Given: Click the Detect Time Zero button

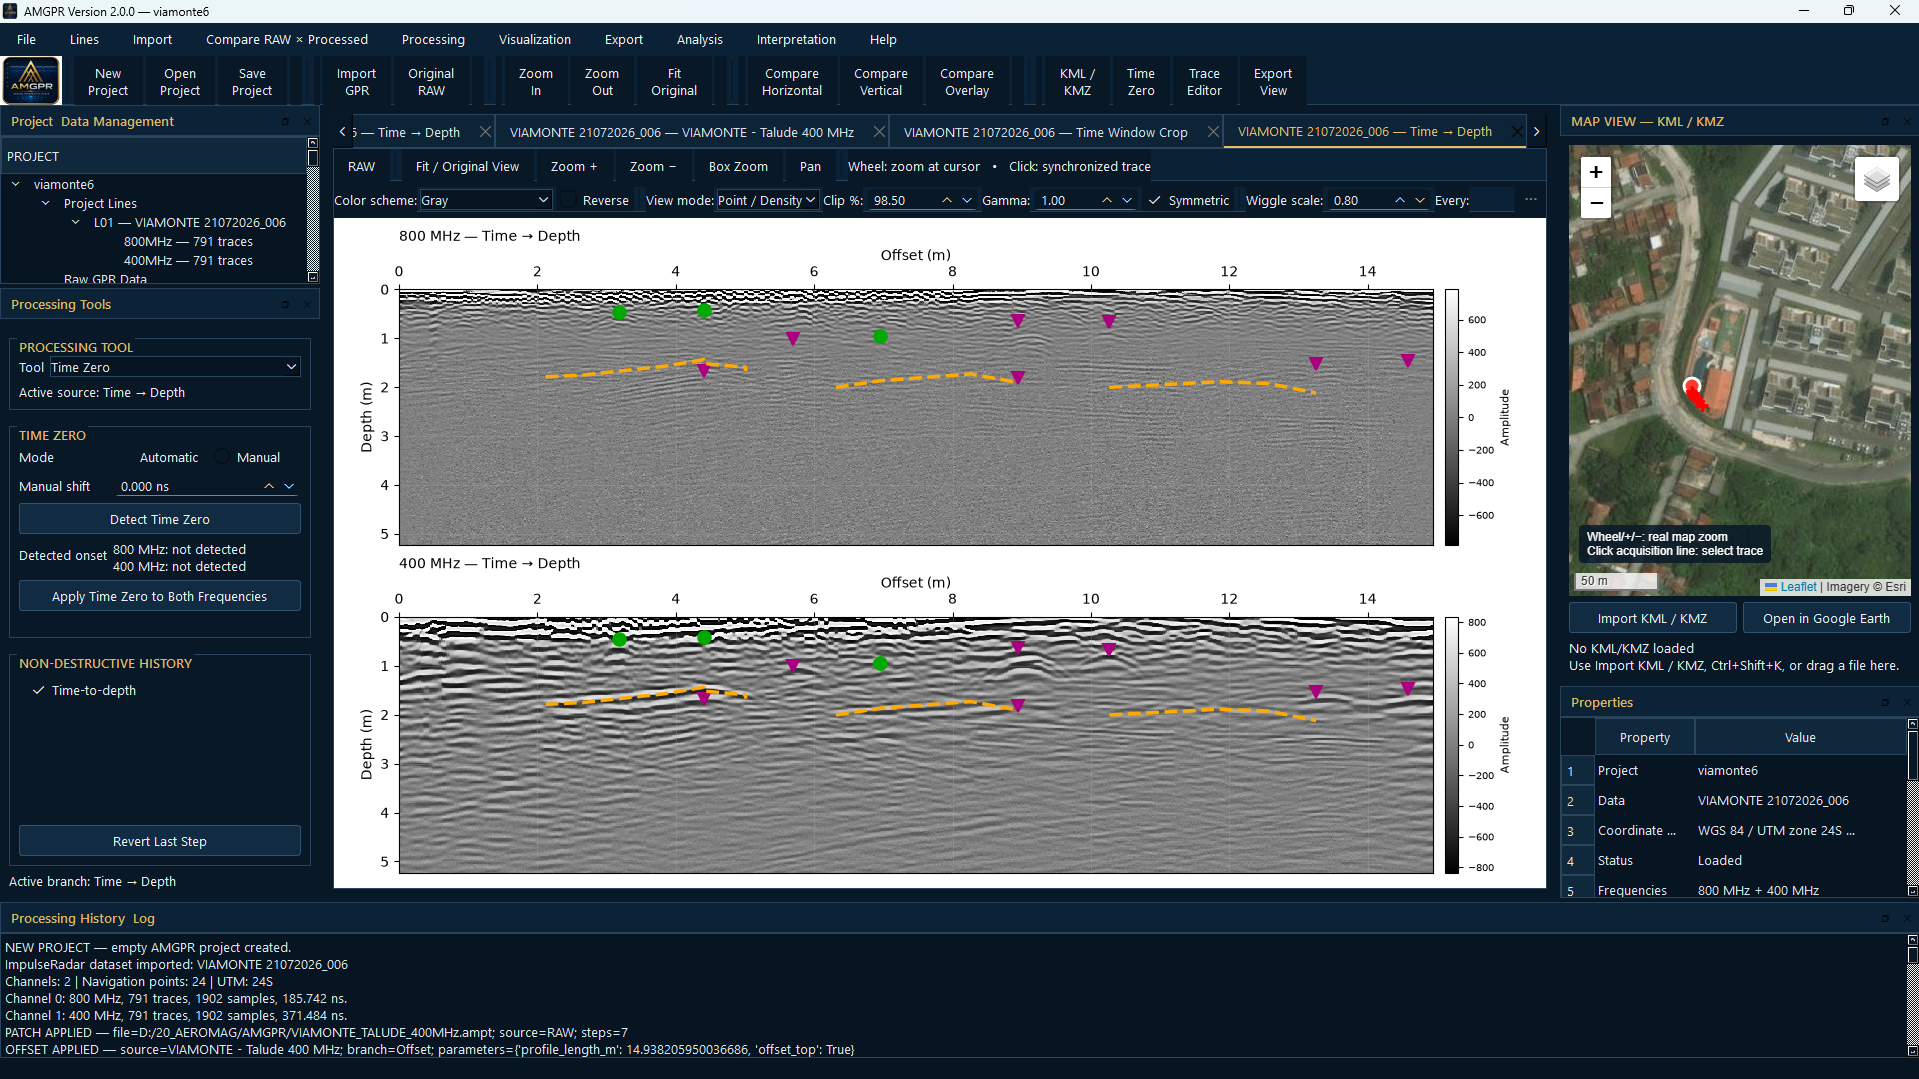Looking at the screenshot, I should point(160,519).
